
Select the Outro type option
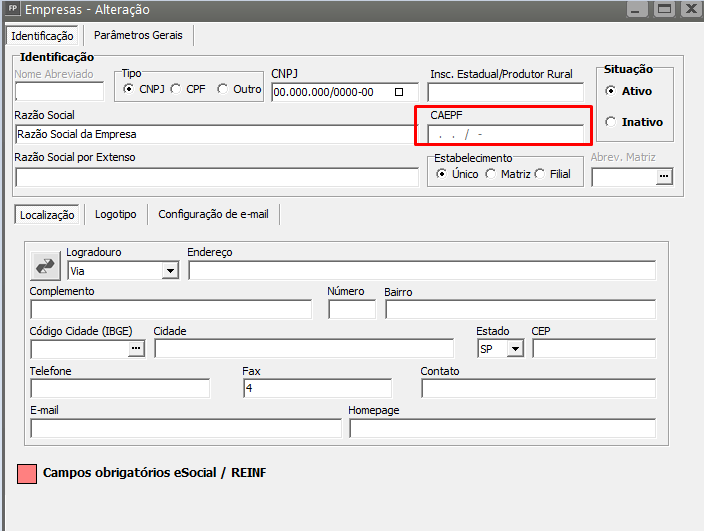(x=223, y=89)
